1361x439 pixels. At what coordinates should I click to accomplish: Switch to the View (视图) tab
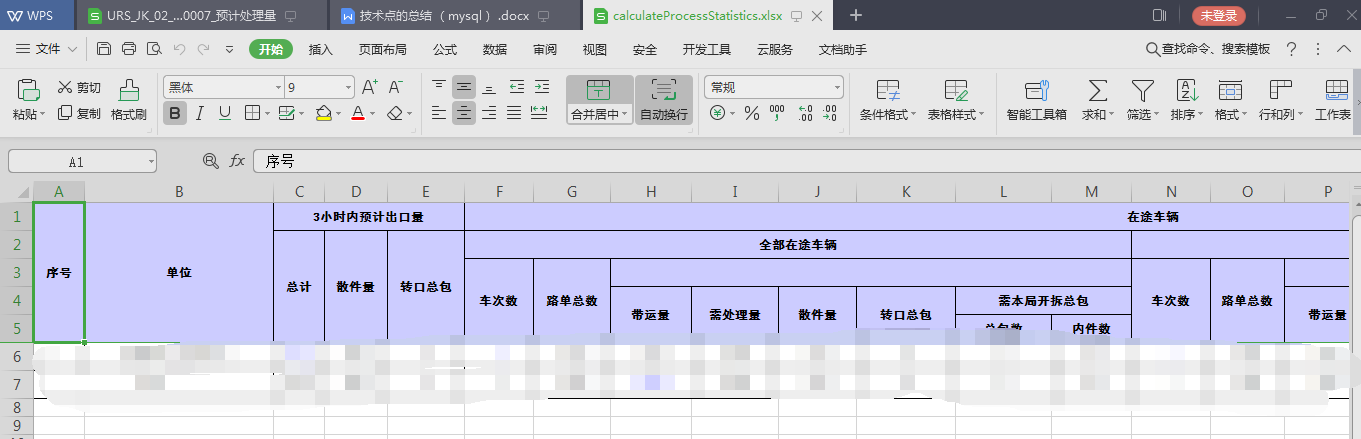(595, 49)
